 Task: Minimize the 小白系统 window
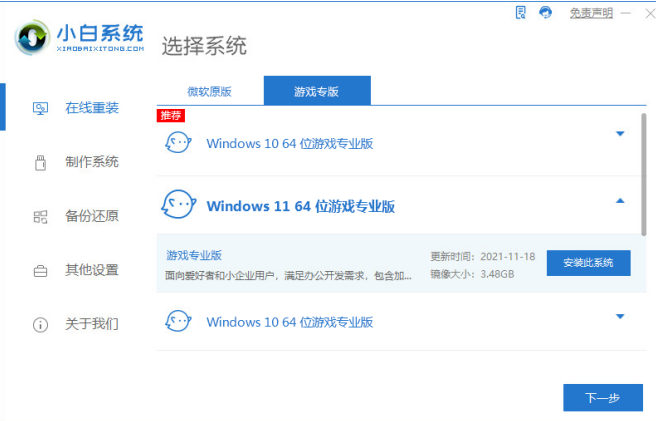point(625,13)
